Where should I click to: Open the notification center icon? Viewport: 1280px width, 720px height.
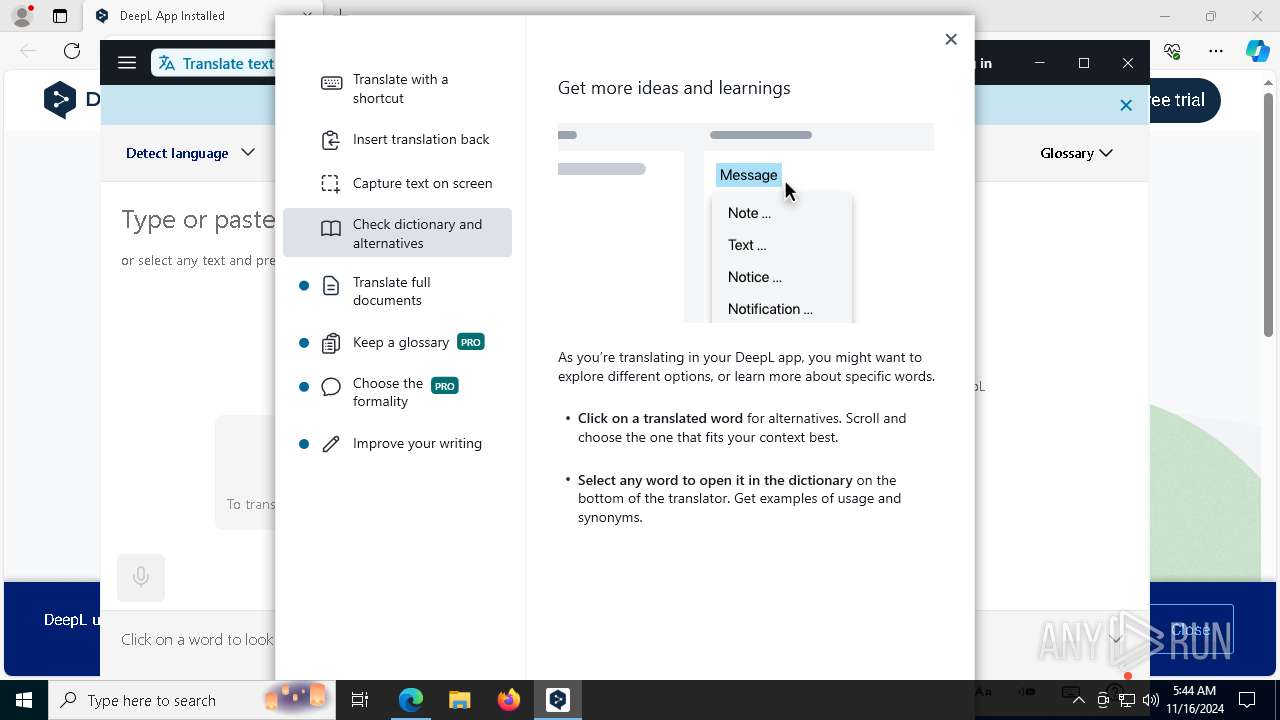tap(1247, 700)
